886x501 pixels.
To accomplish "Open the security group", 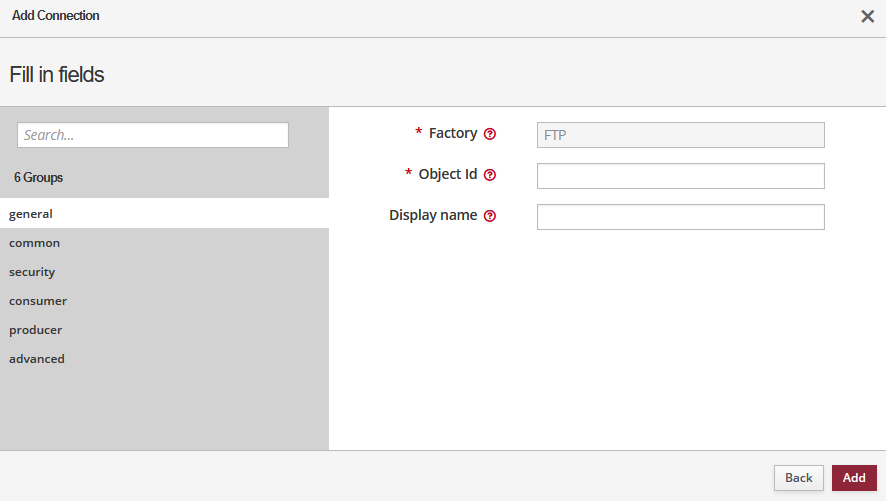I will (x=32, y=272).
